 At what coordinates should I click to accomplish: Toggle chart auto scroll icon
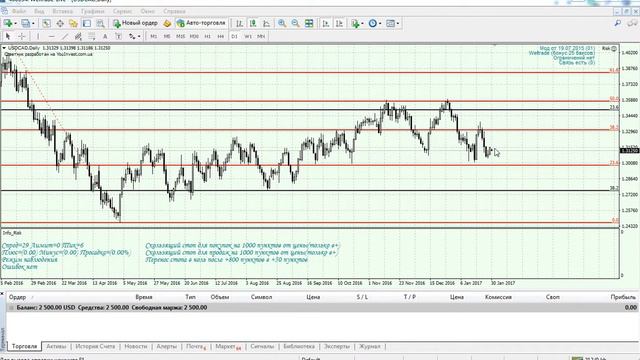(326, 23)
